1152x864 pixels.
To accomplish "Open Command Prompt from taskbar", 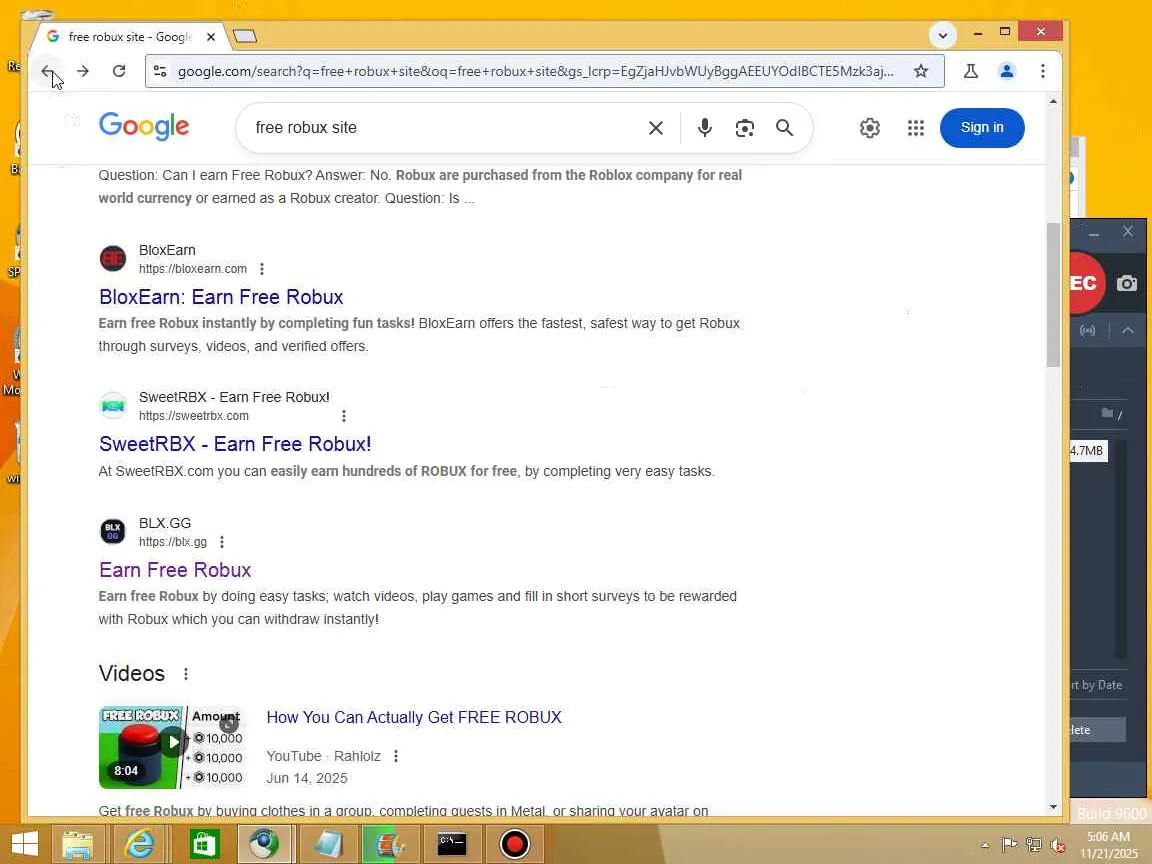I will (451, 844).
